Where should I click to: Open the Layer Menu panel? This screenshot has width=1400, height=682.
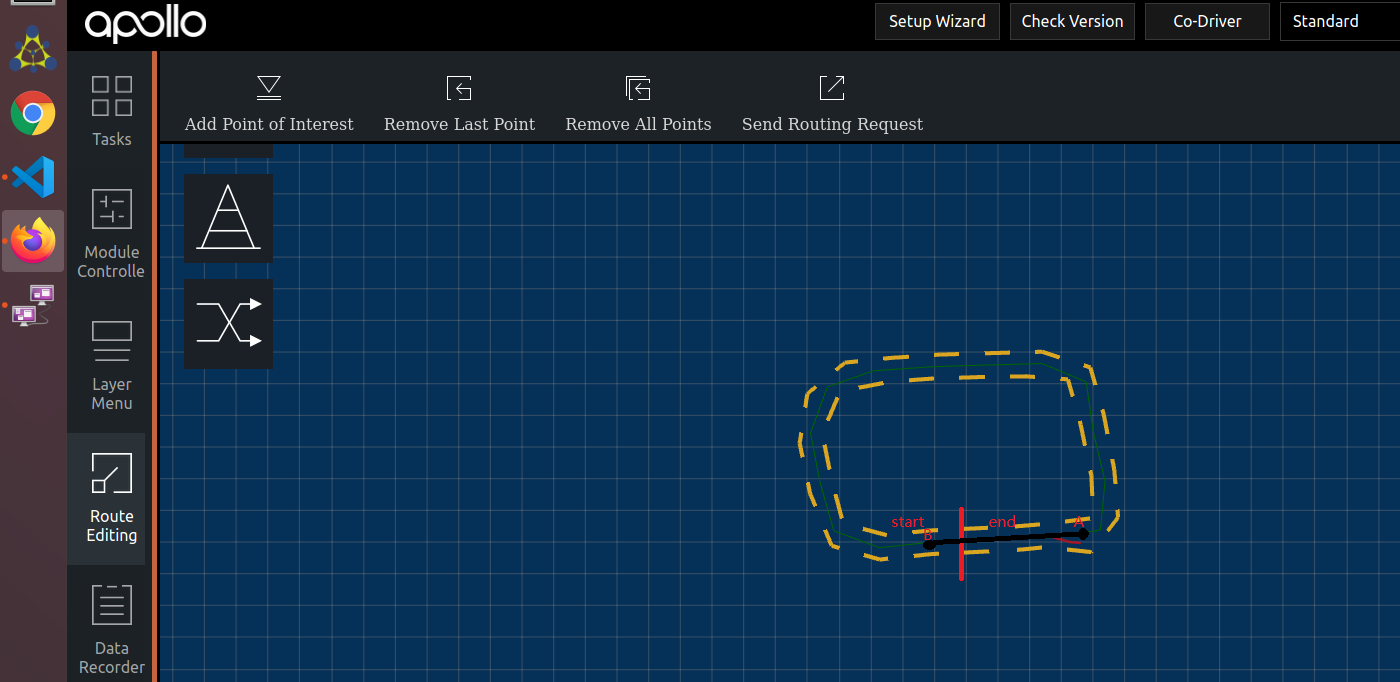pyautogui.click(x=111, y=365)
